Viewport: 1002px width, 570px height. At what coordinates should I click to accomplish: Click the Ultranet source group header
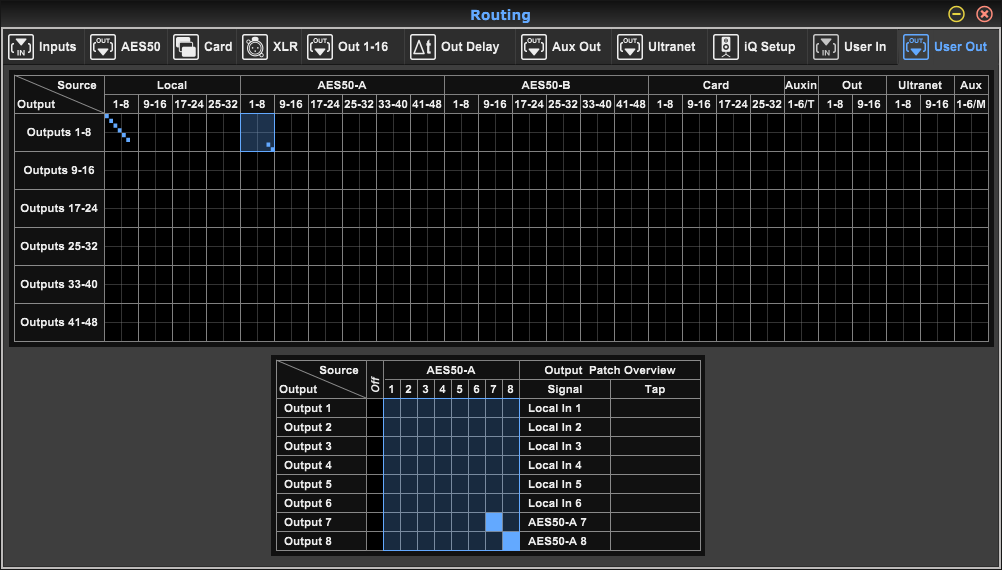920,85
